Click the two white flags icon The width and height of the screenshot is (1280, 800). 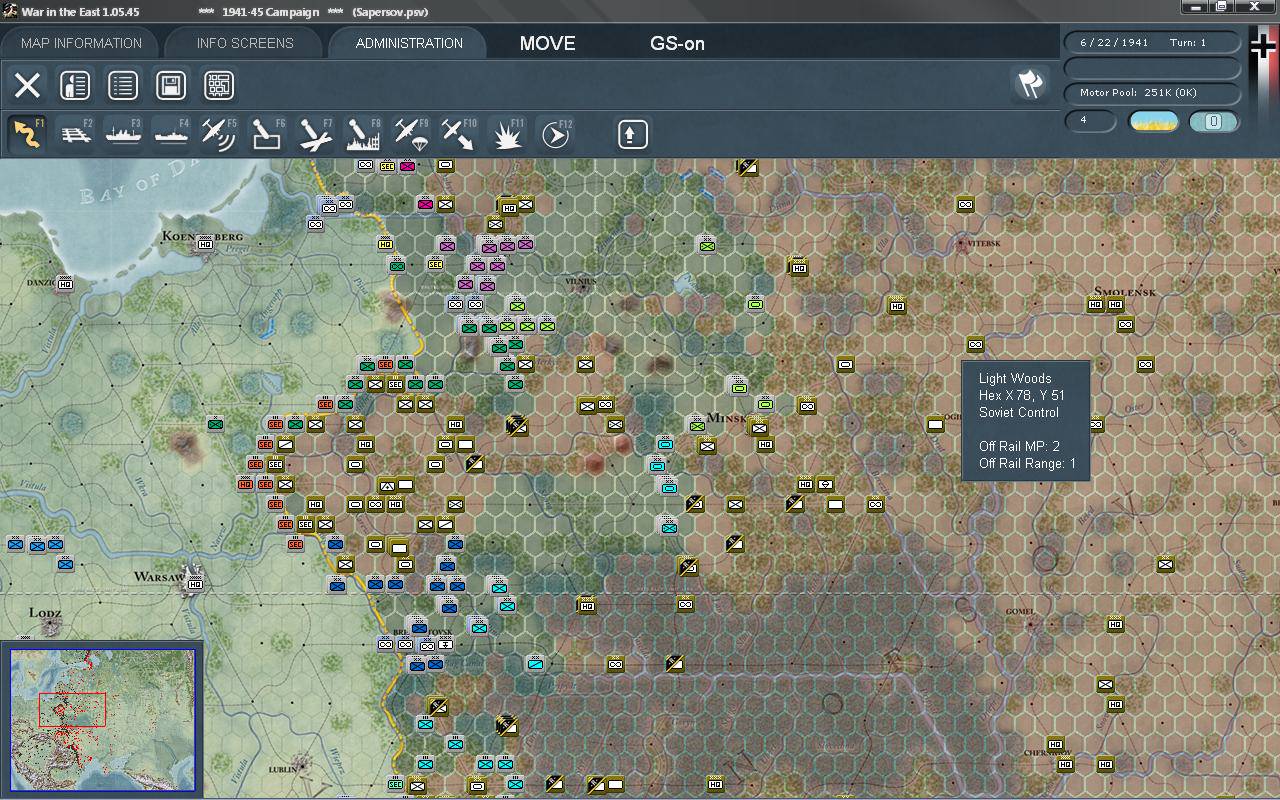pyautogui.click(x=1030, y=84)
